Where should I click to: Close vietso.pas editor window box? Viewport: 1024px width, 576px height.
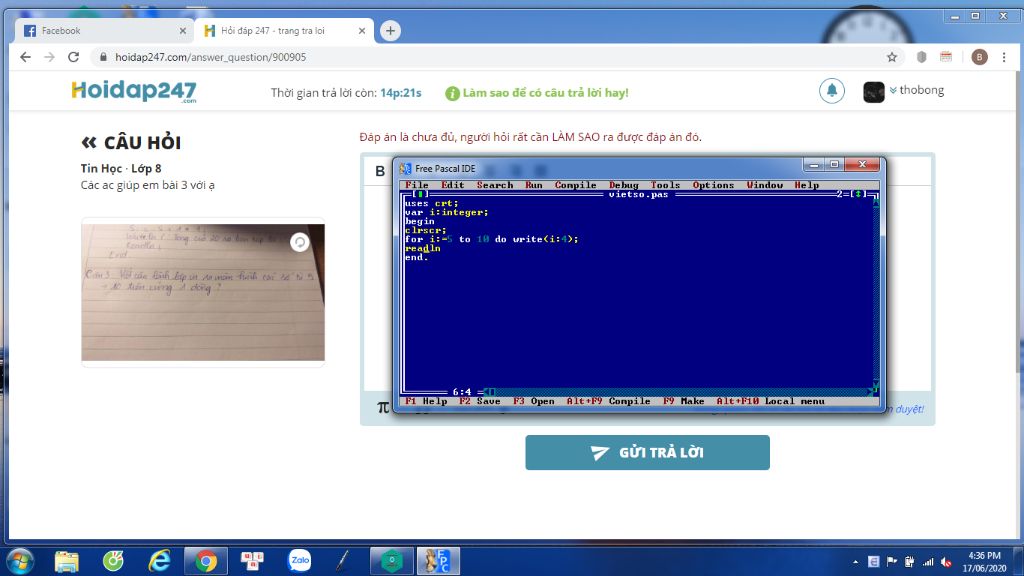click(420, 194)
